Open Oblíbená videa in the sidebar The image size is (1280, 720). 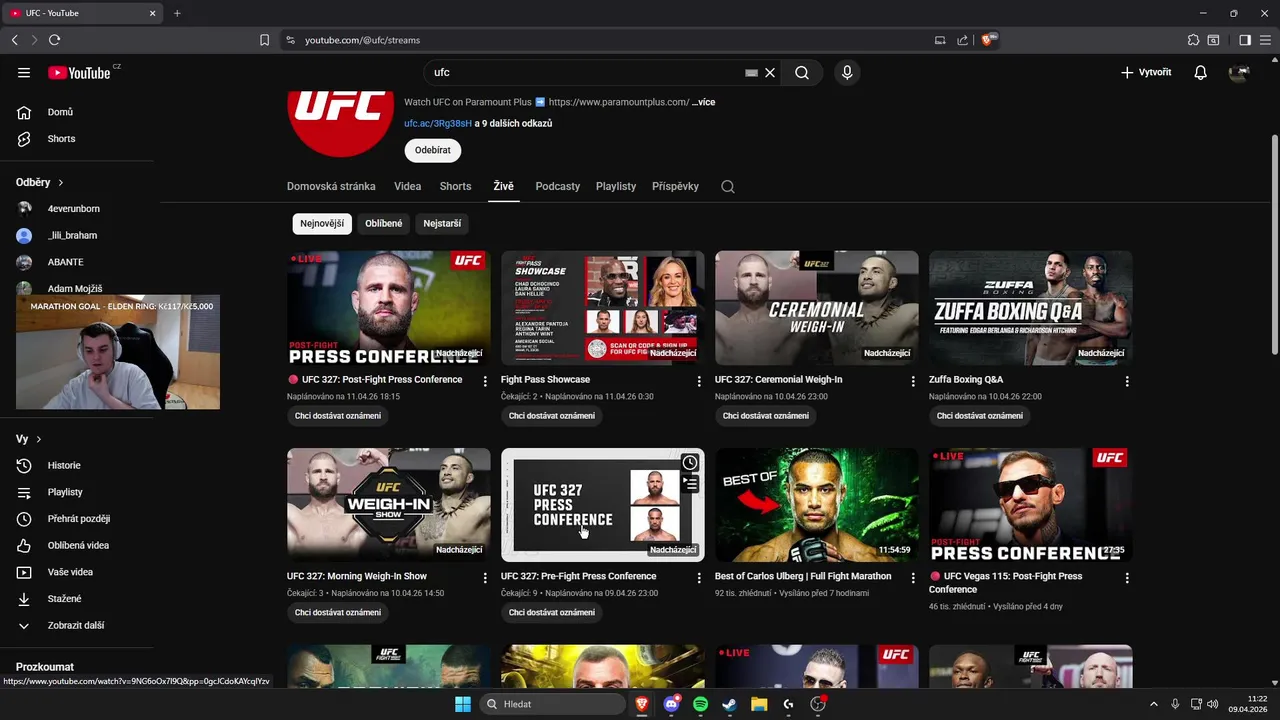point(80,546)
